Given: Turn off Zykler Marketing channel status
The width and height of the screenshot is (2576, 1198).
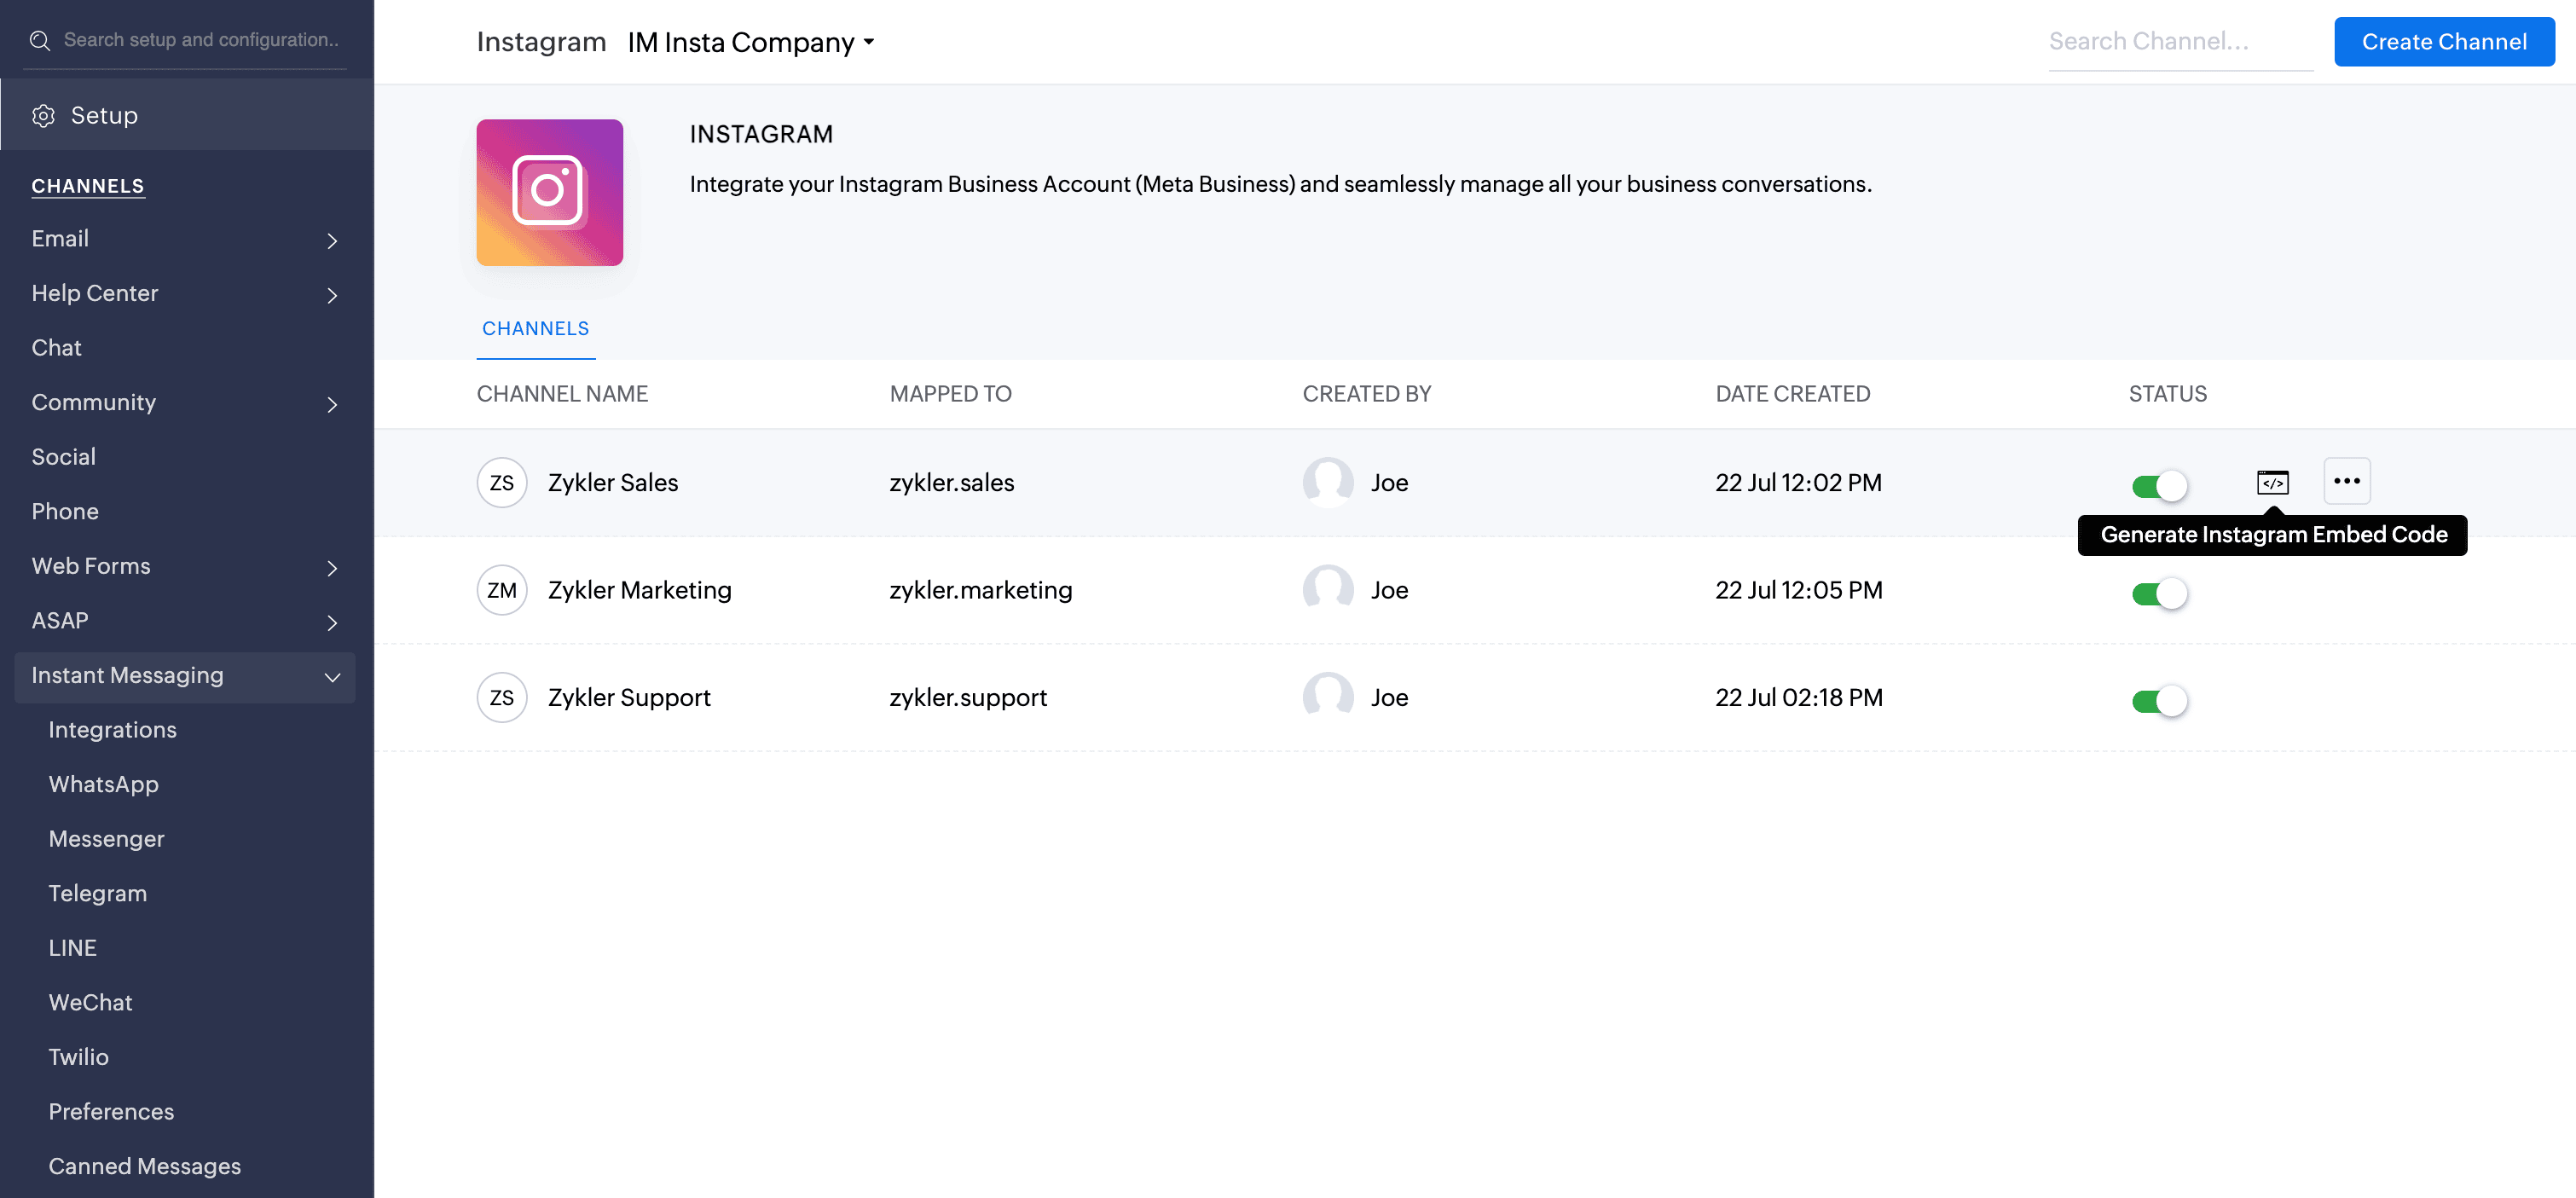Looking at the screenshot, I should (2159, 594).
